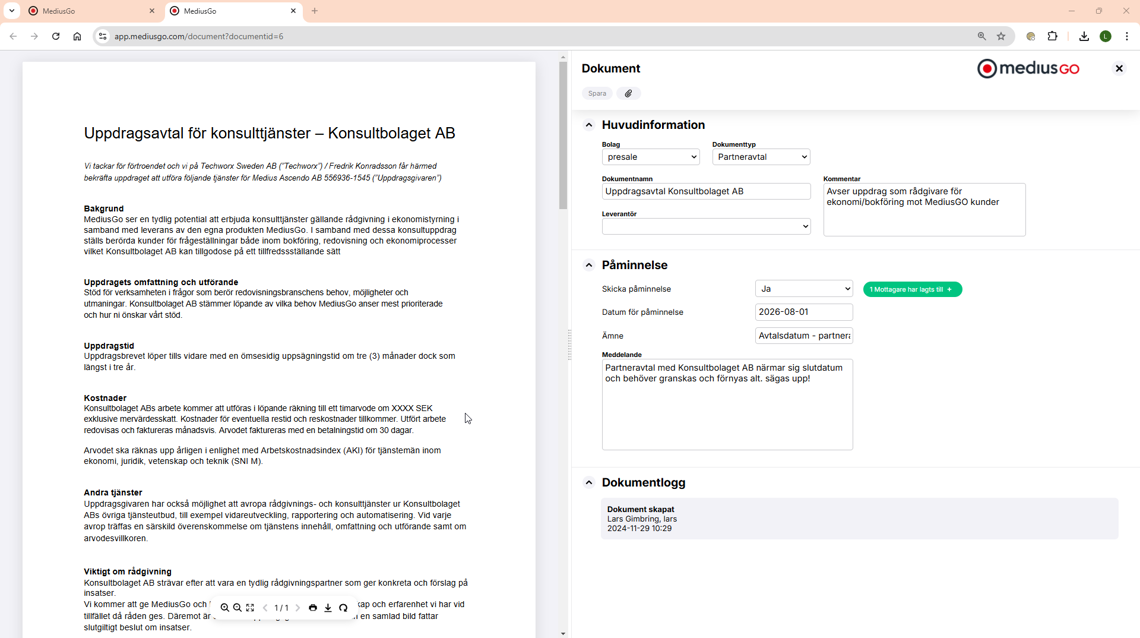Image resolution: width=1140 pixels, height=638 pixels.
Task: Click the Ämne input field
Action: 803,336
